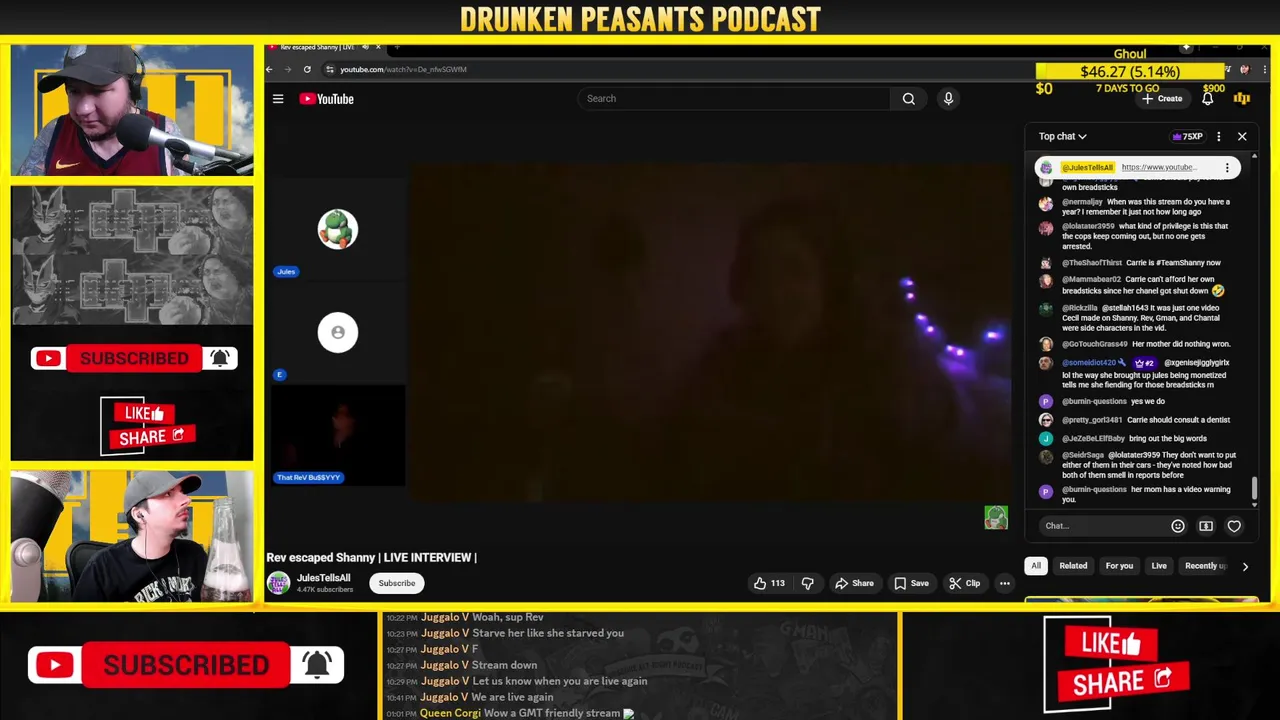The image size is (1280, 720).
Task: Start voice search with microphone icon
Action: pos(948,98)
